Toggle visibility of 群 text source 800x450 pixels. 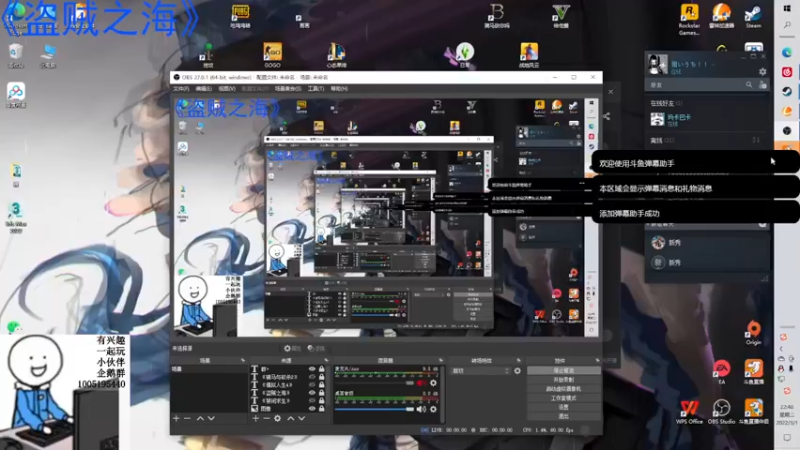pos(312,369)
